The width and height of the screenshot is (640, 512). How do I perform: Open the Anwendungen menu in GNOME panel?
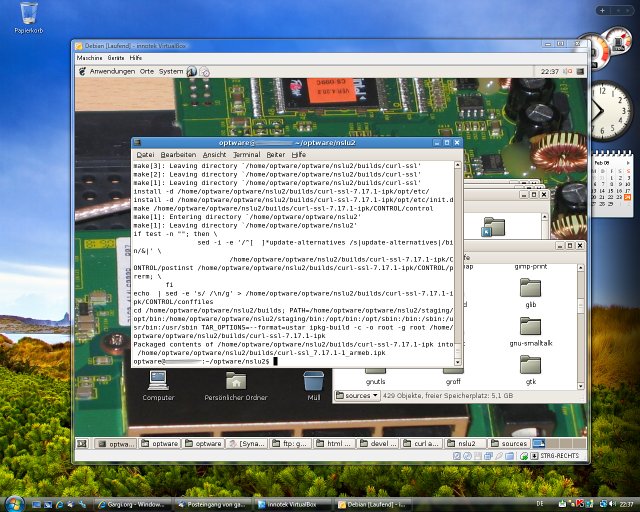112,71
